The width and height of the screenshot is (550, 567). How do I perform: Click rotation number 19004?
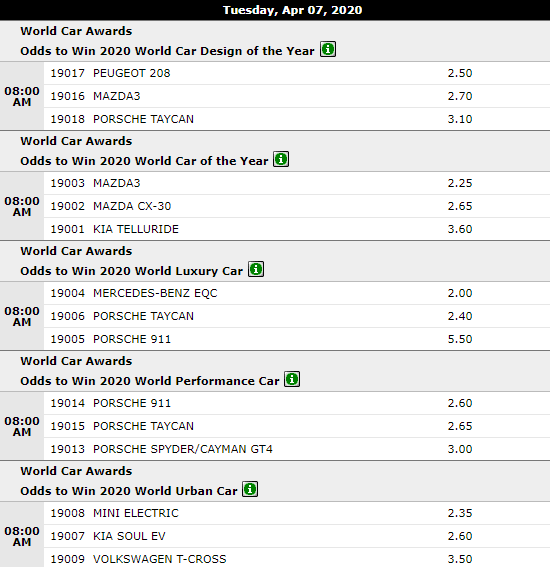67,293
